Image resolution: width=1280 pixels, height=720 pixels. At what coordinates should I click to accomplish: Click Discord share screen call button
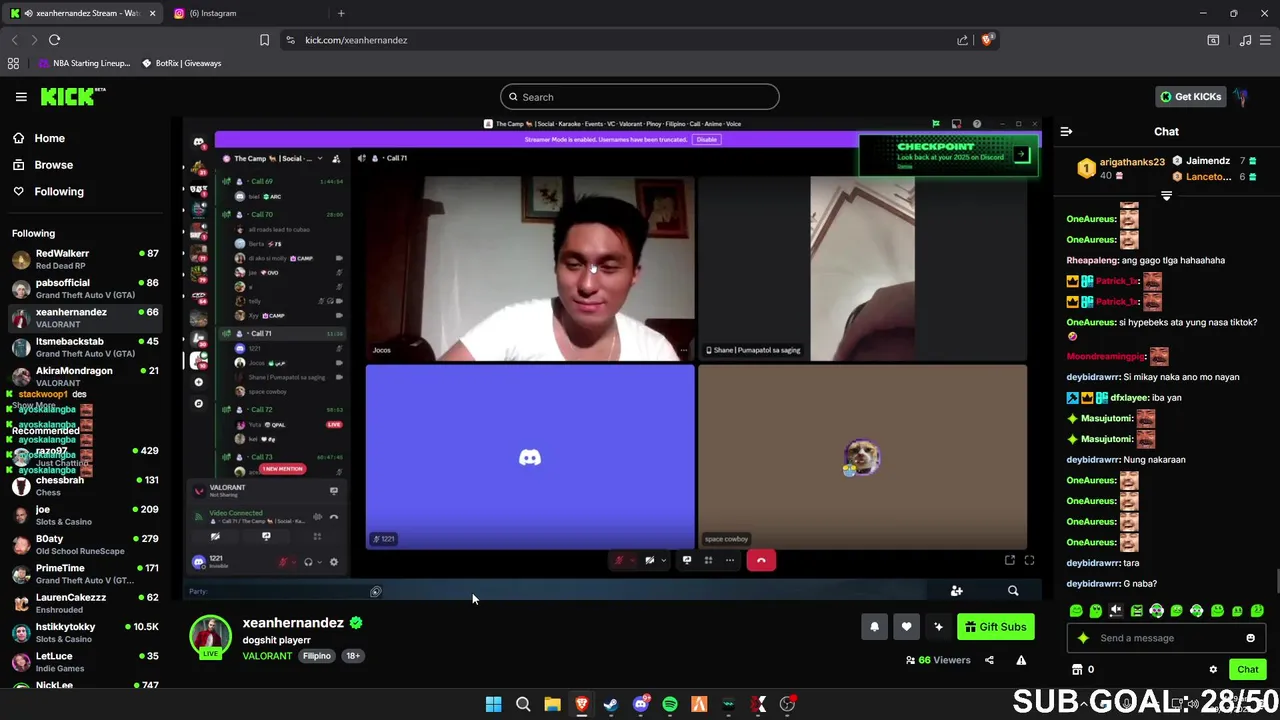coord(687,560)
